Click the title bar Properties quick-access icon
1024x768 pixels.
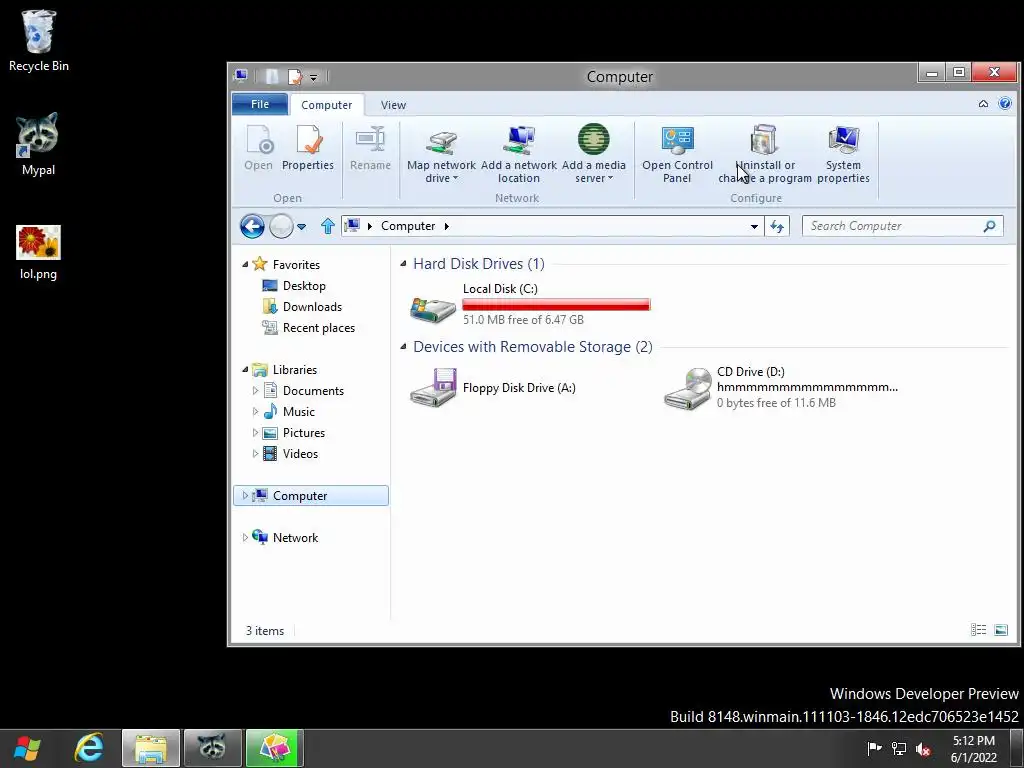point(295,77)
